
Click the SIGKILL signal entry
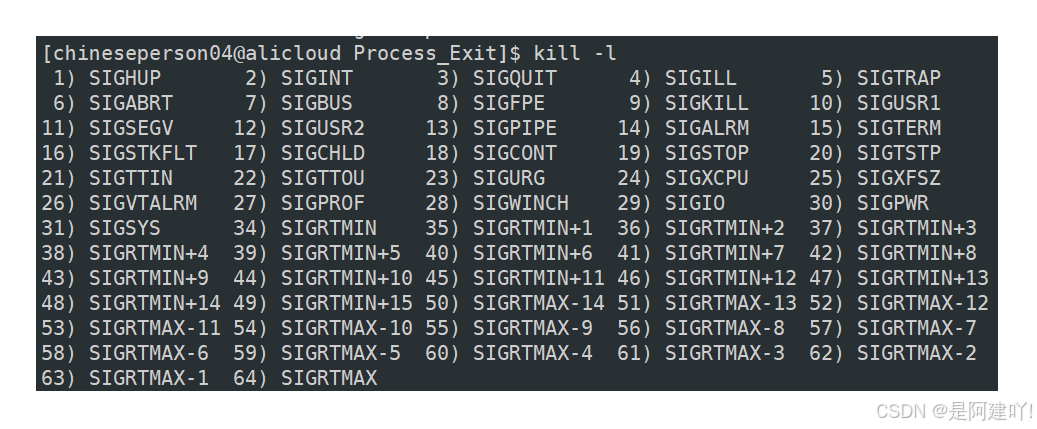(706, 103)
